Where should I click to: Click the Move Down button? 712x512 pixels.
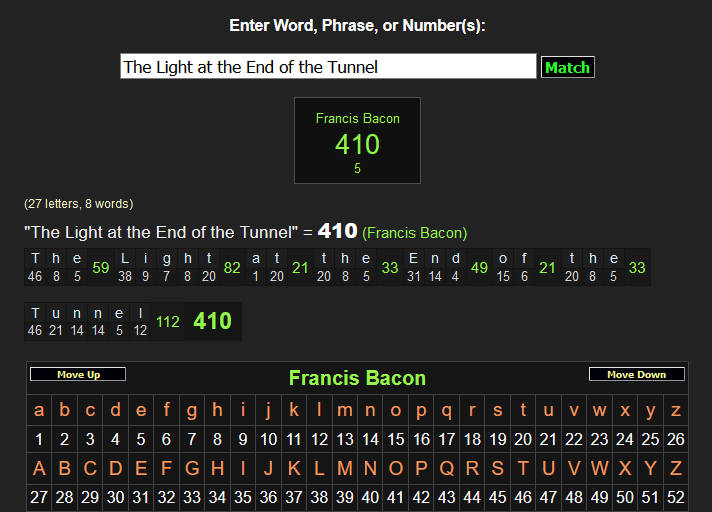tap(636, 375)
